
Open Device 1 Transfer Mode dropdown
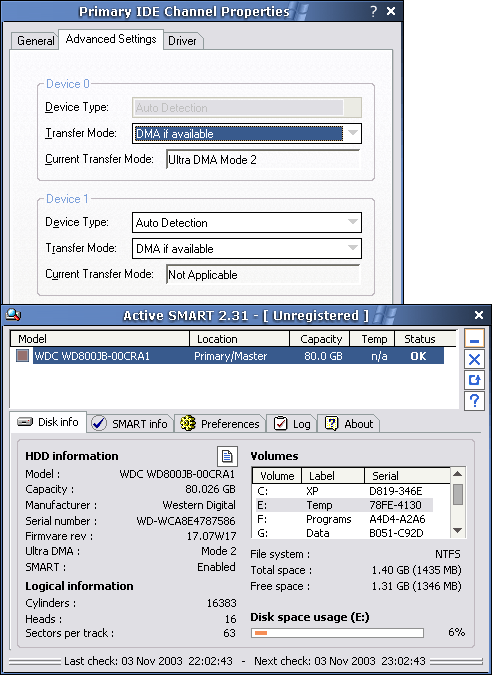(353, 248)
